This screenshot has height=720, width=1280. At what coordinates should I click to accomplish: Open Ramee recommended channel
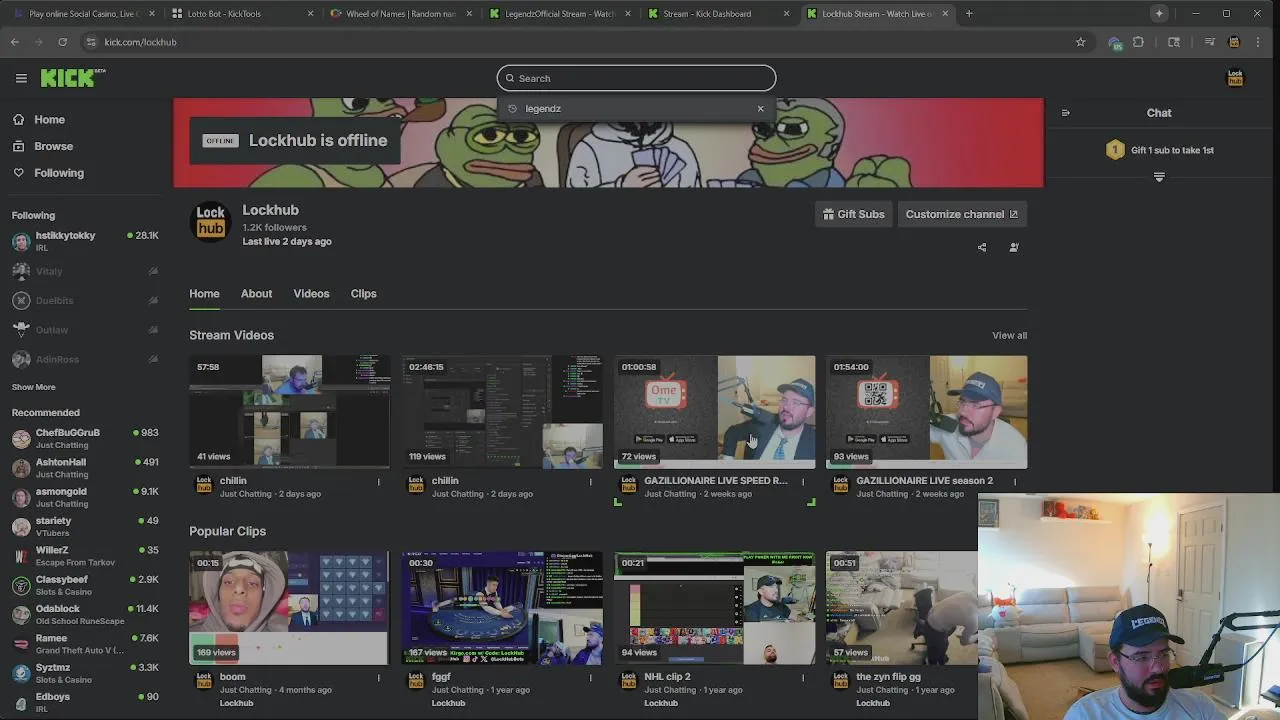[85, 644]
